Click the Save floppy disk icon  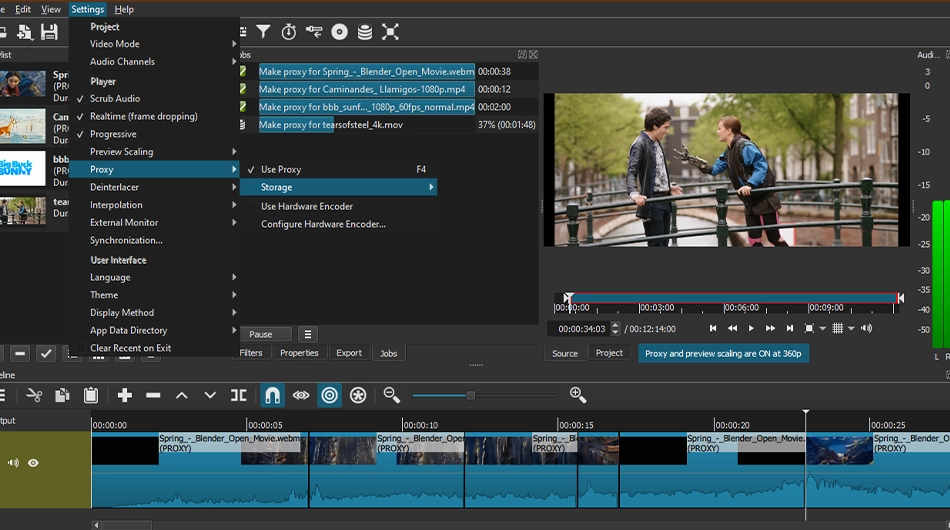tap(49, 31)
